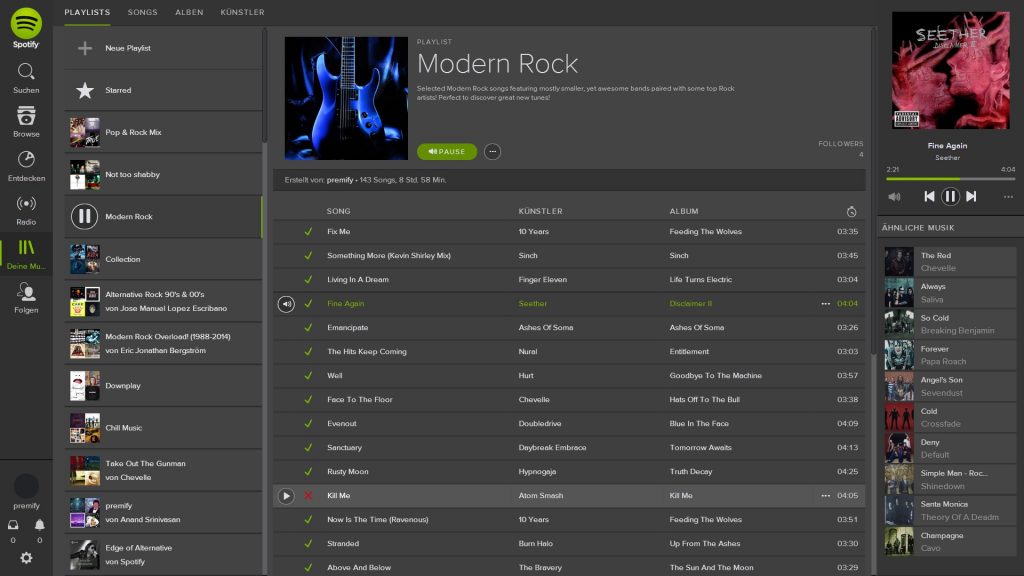The height and width of the screenshot is (576, 1024).
Task: Open track options for Fine Again
Action: [x=825, y=303]
